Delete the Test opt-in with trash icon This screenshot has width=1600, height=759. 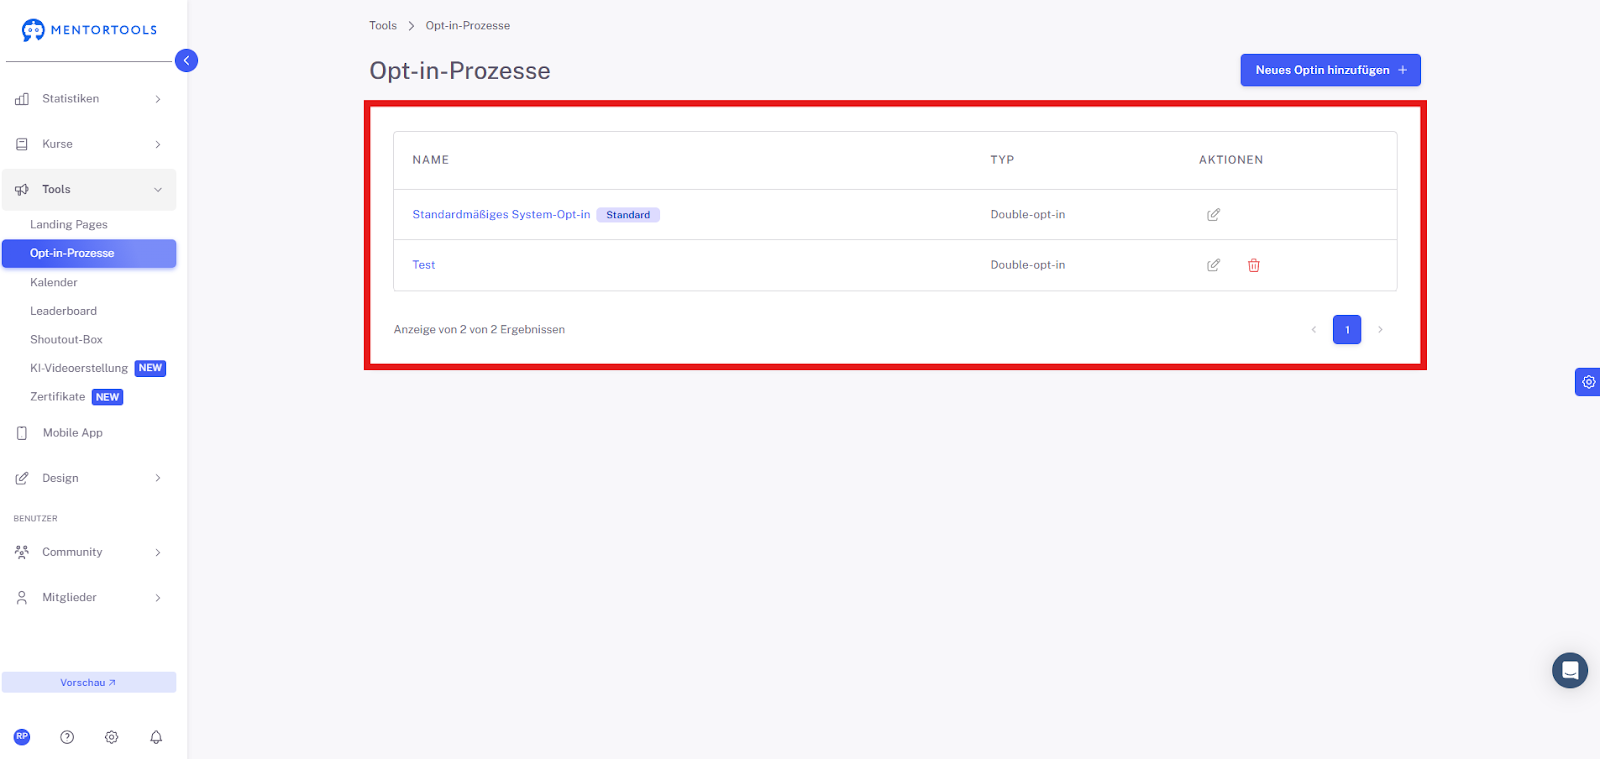1254,265
